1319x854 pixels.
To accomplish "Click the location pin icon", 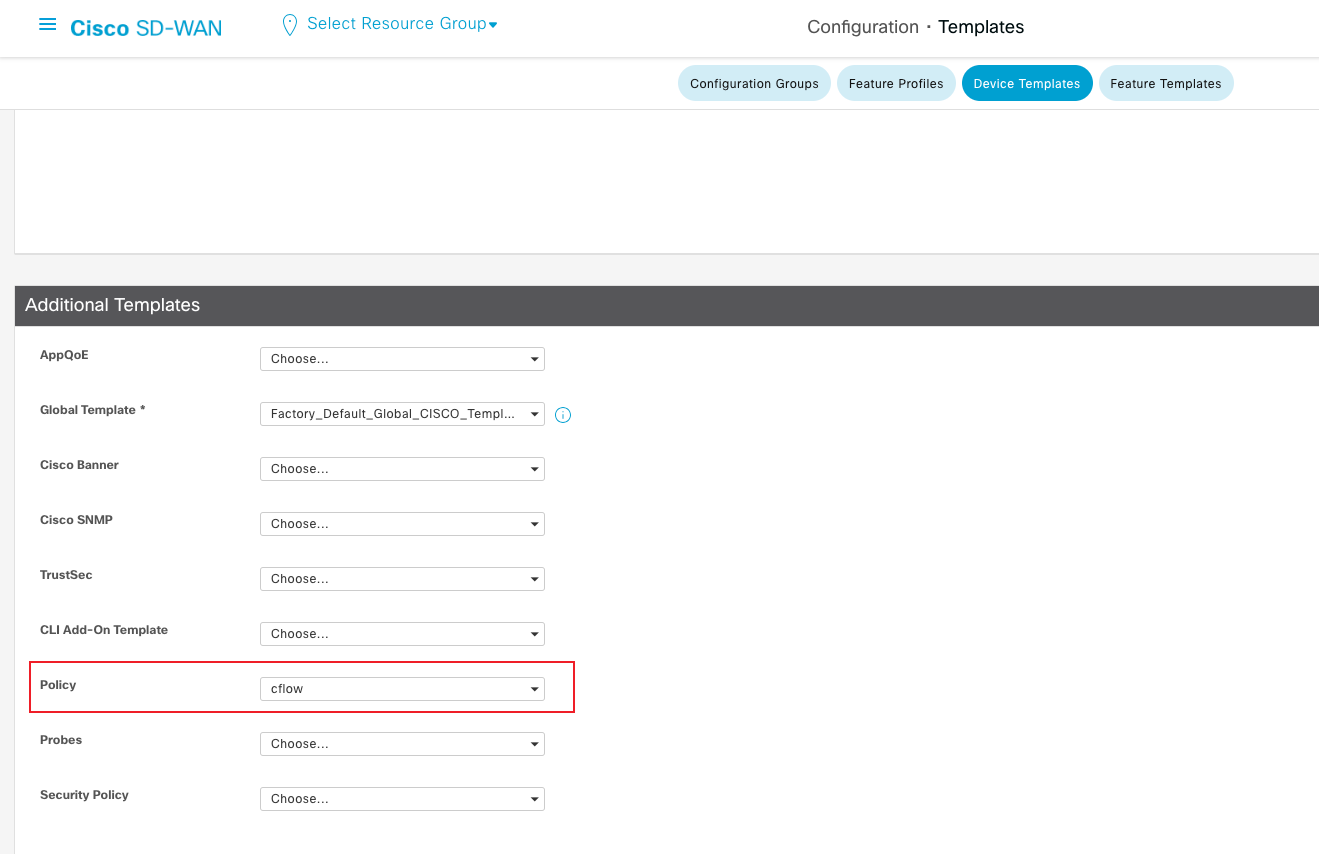I will tap(290, 25).
